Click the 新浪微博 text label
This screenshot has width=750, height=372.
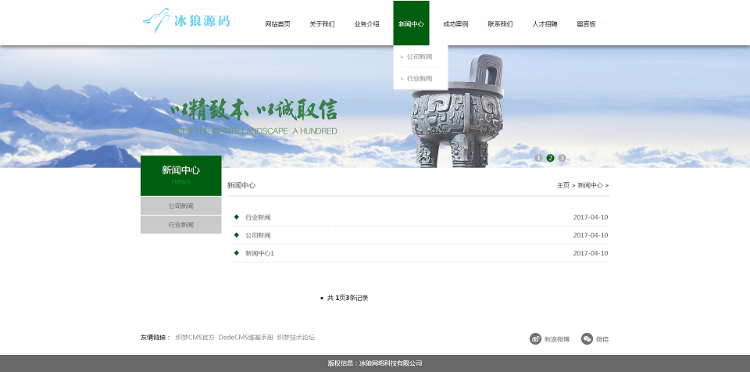click(557, 339)
